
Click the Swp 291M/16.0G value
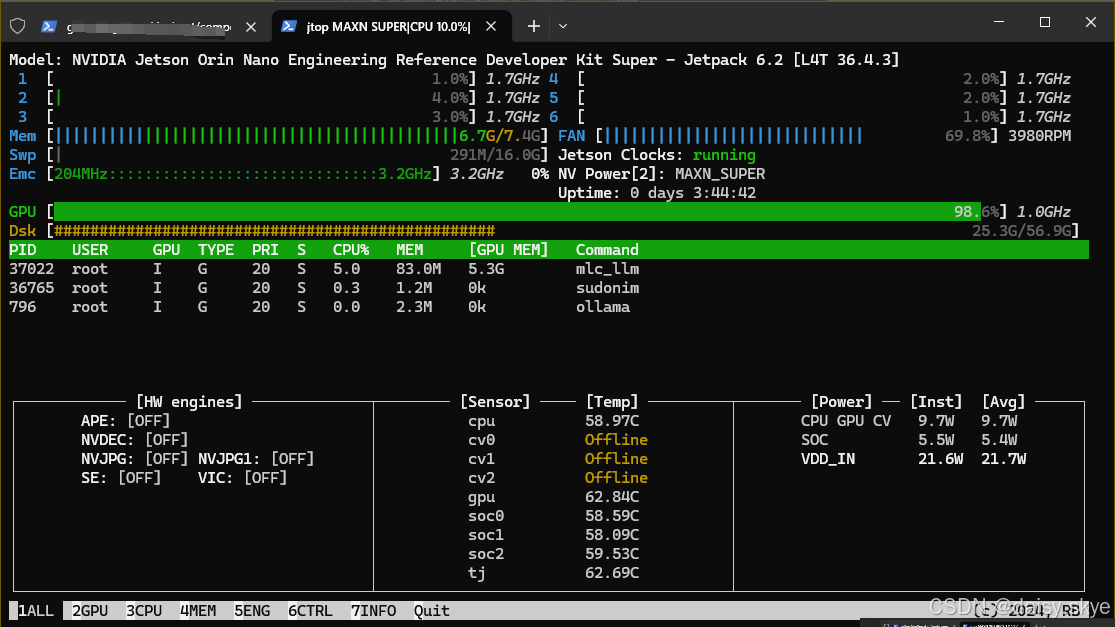pos(498,155)
